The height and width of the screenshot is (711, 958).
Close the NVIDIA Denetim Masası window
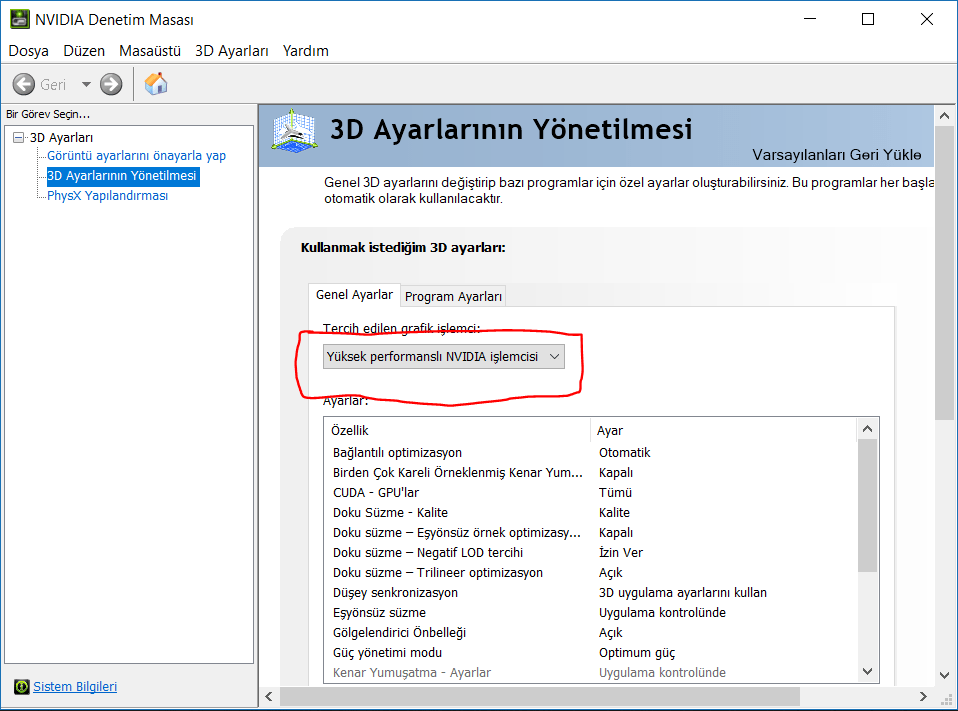(927, 19)
